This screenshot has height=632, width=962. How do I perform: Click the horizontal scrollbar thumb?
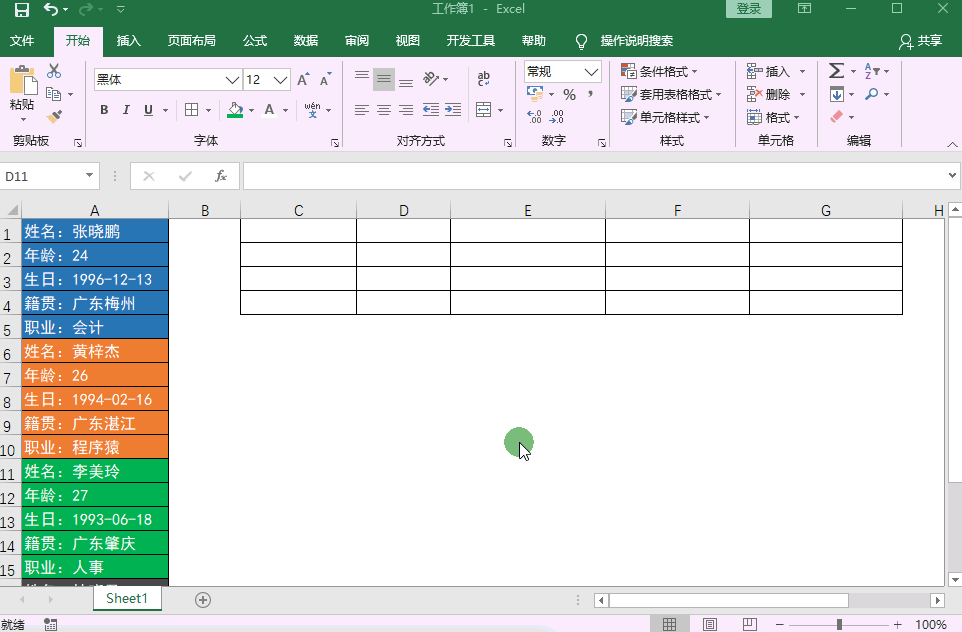728,599
